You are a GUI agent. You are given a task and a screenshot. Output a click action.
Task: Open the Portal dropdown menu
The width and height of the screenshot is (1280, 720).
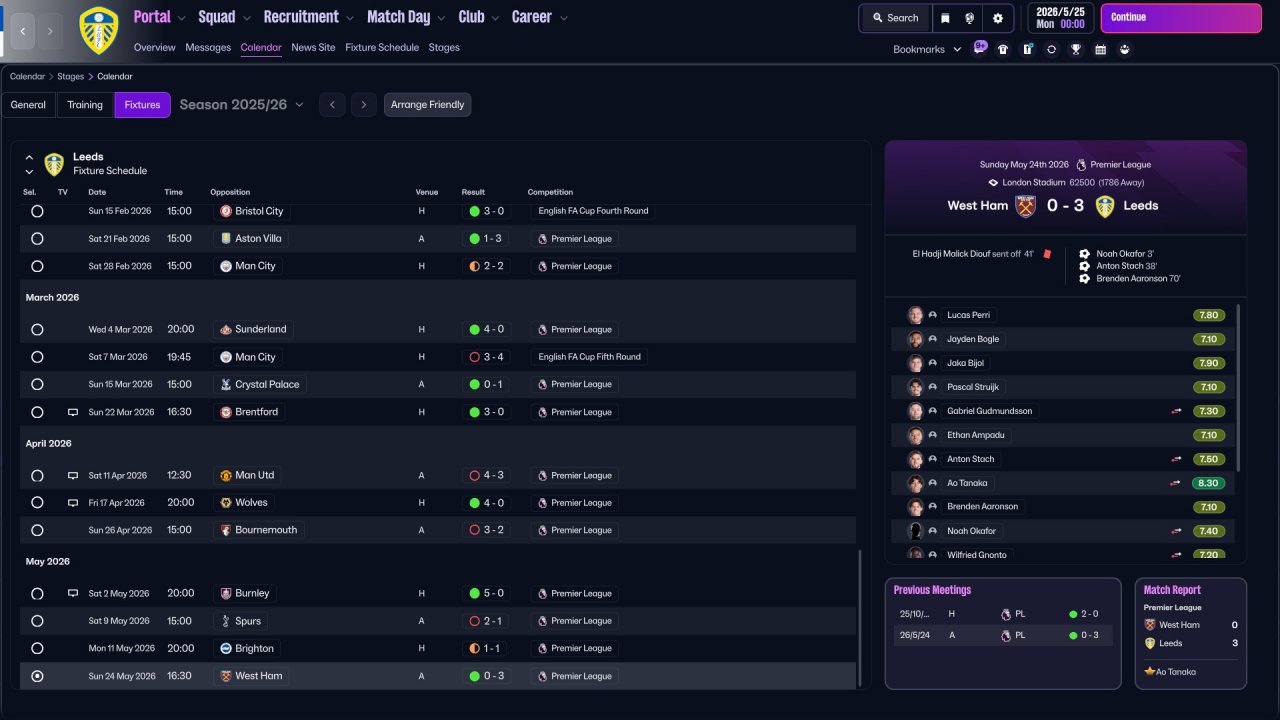coord(159,17)
